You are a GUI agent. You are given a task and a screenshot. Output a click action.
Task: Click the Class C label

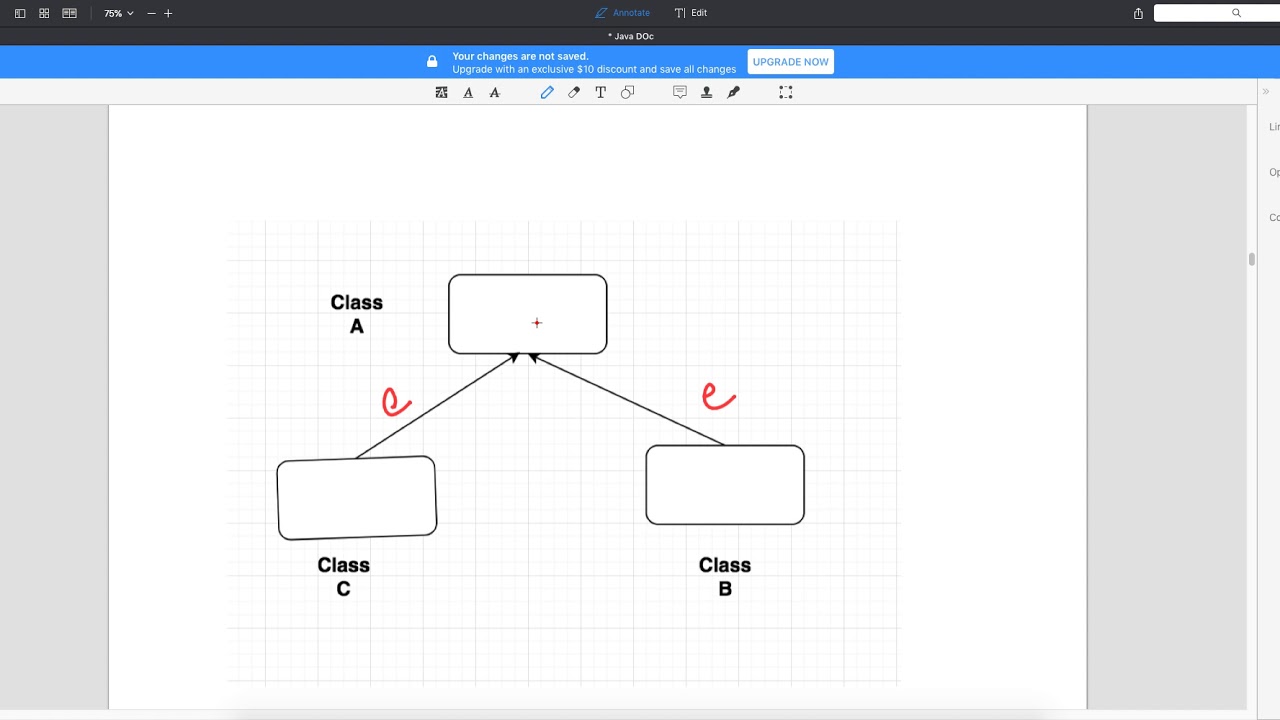coord(343,577)
